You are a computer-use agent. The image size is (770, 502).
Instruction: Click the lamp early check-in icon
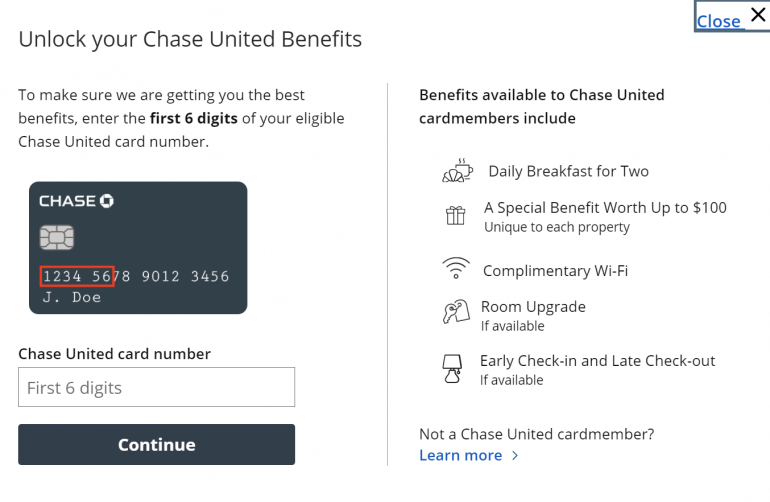tap(451, 368)
